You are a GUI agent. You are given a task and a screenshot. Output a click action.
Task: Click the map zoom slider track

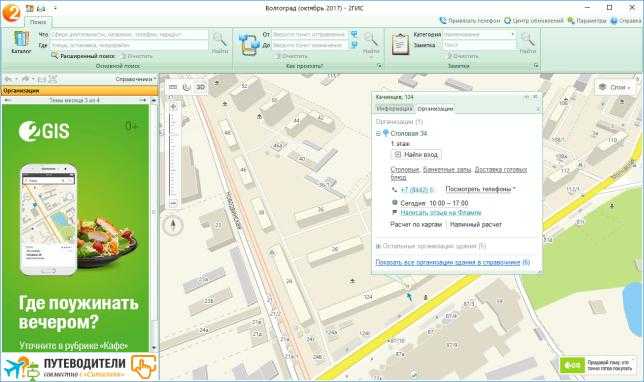coord(173,155)
